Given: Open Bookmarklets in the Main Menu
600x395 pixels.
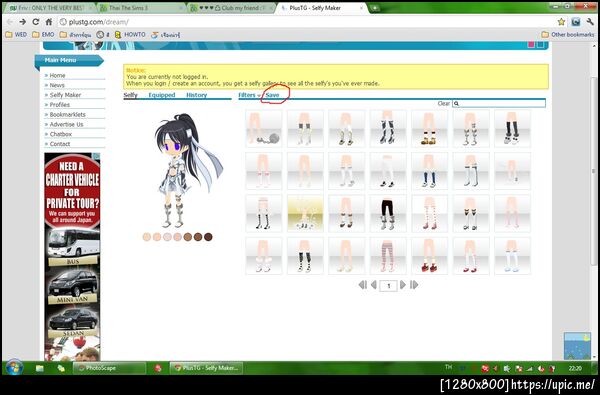Looking at the screenshot, I should [67, 114].
